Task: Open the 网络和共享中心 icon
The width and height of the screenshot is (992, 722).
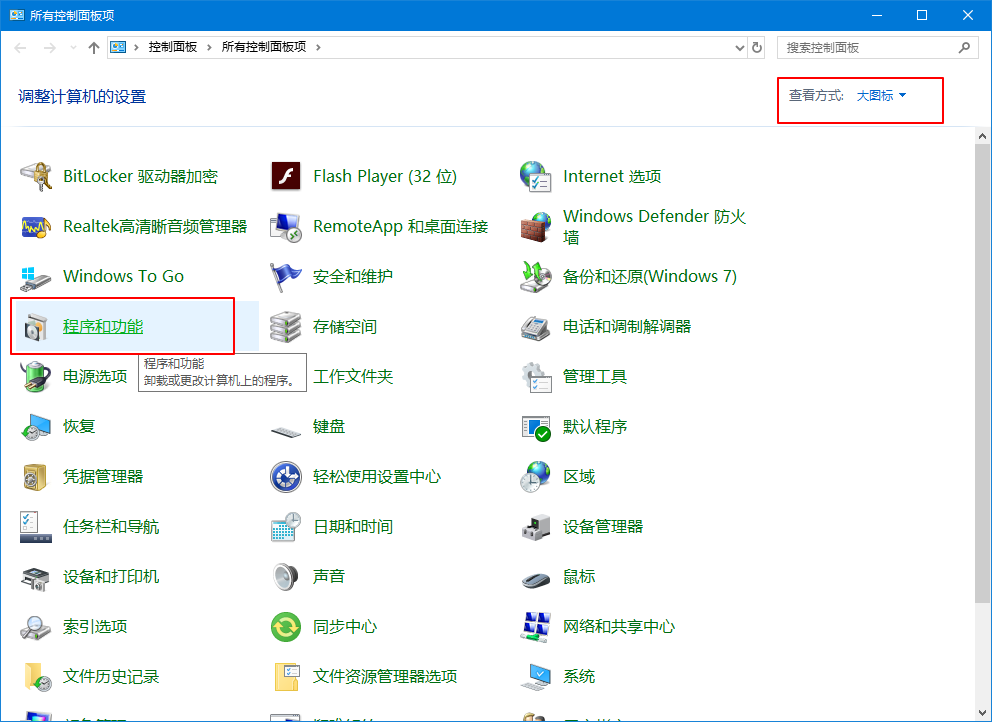Action: tap(536, 626)
